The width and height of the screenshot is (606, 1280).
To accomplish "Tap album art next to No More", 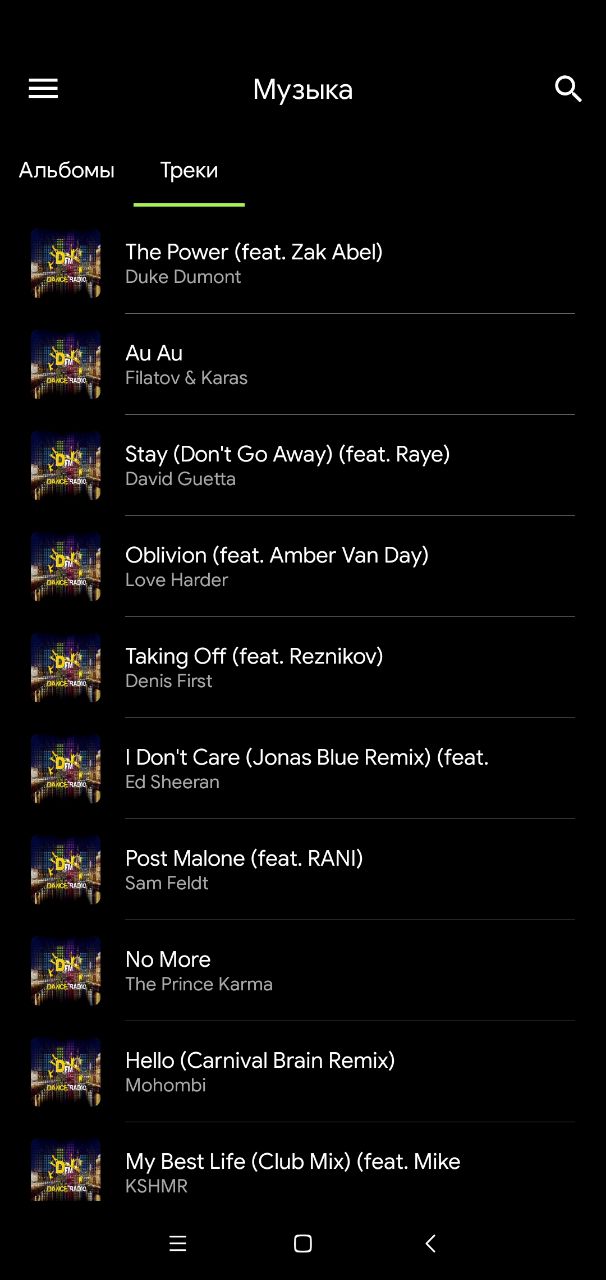I will click(x=66, y=970).
